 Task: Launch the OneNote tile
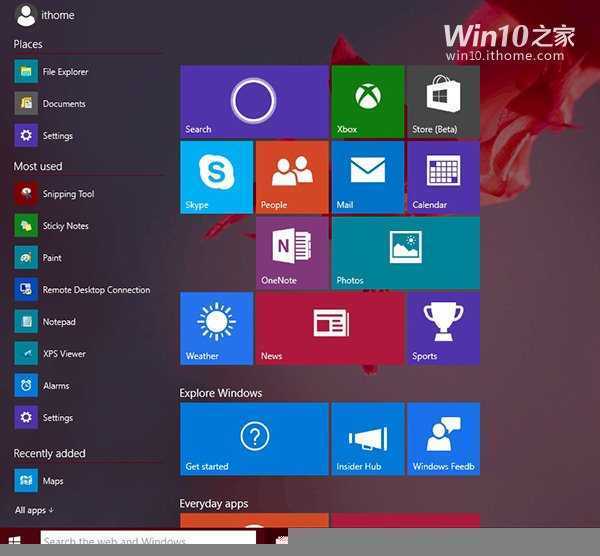292,253
